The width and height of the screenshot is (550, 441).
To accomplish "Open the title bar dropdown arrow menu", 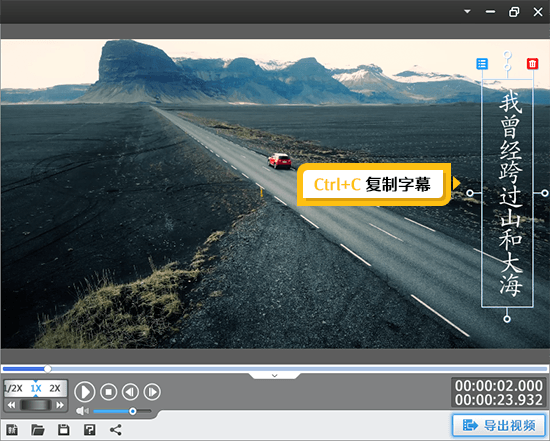I will [x=467, y=12].
